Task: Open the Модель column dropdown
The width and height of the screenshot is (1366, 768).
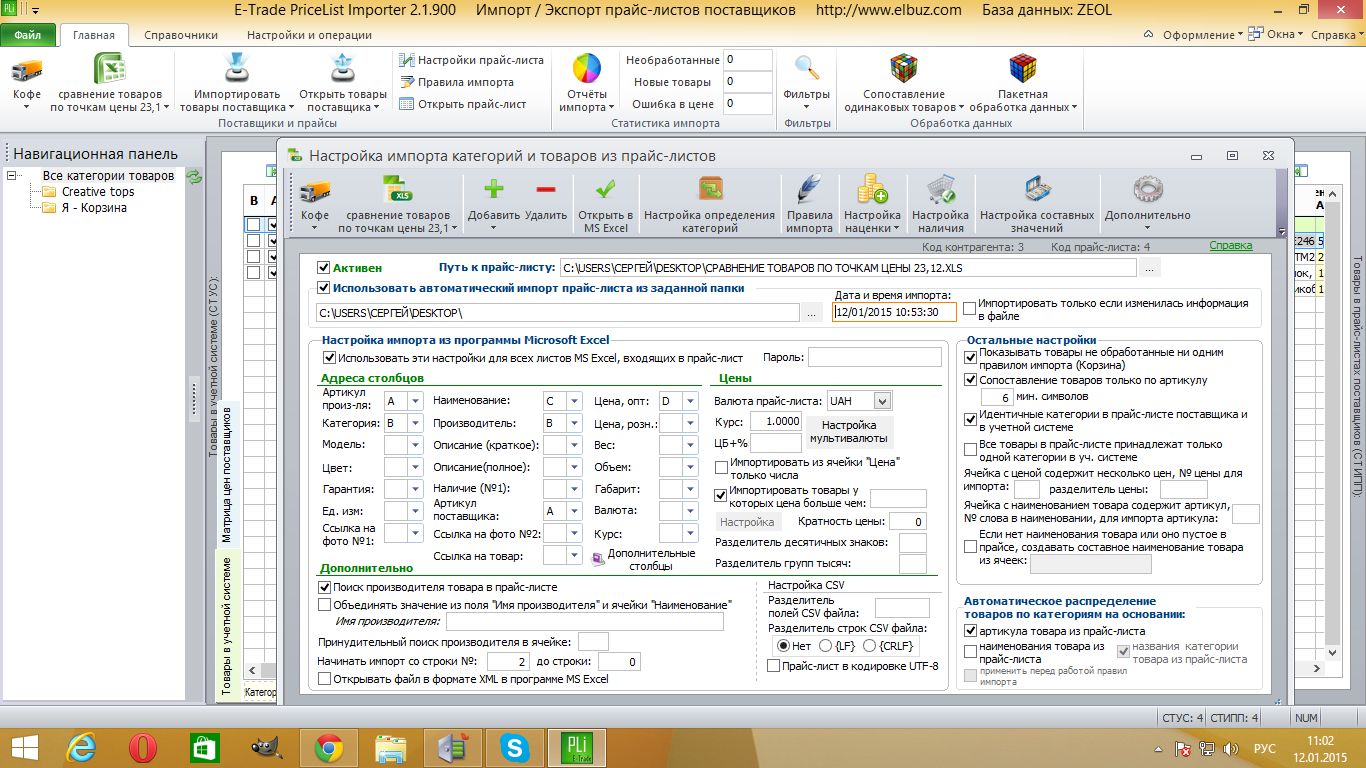Action: (415, 445)
